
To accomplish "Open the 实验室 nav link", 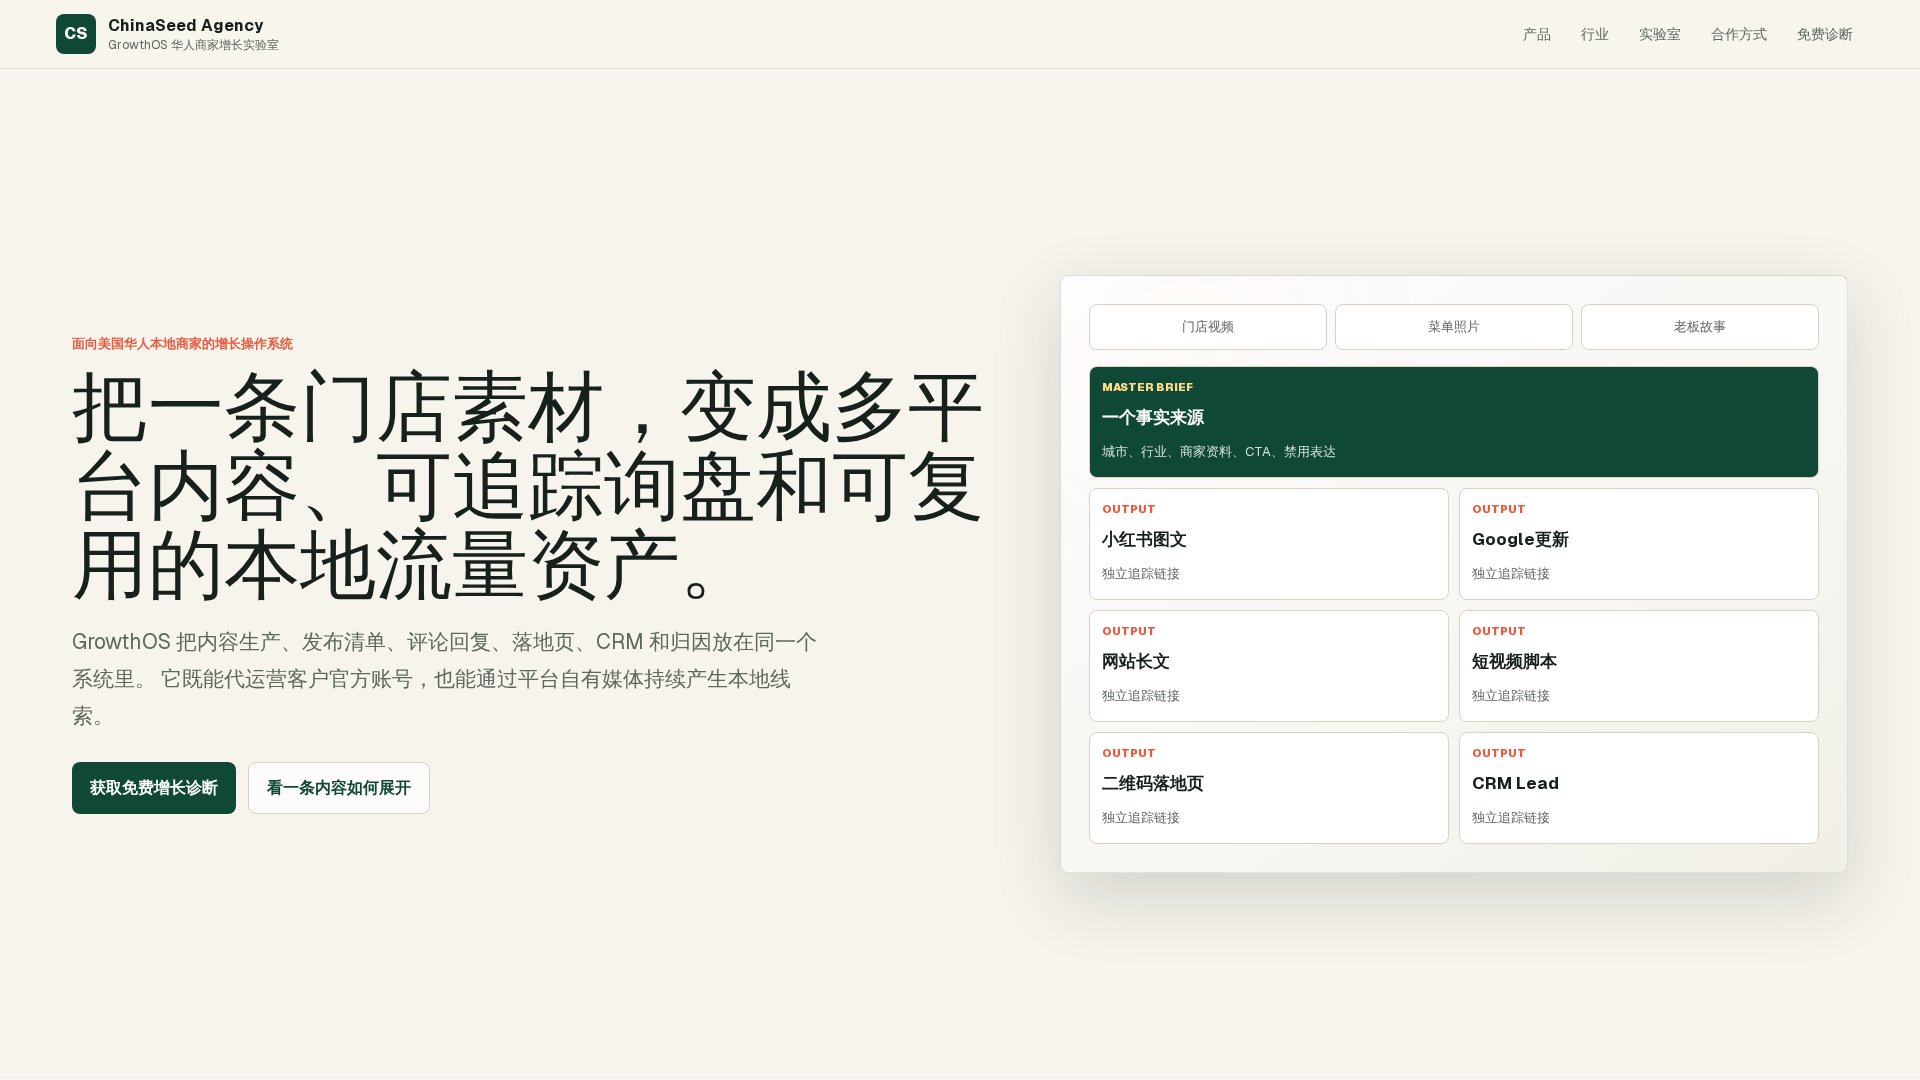I will click(1660, 35).
